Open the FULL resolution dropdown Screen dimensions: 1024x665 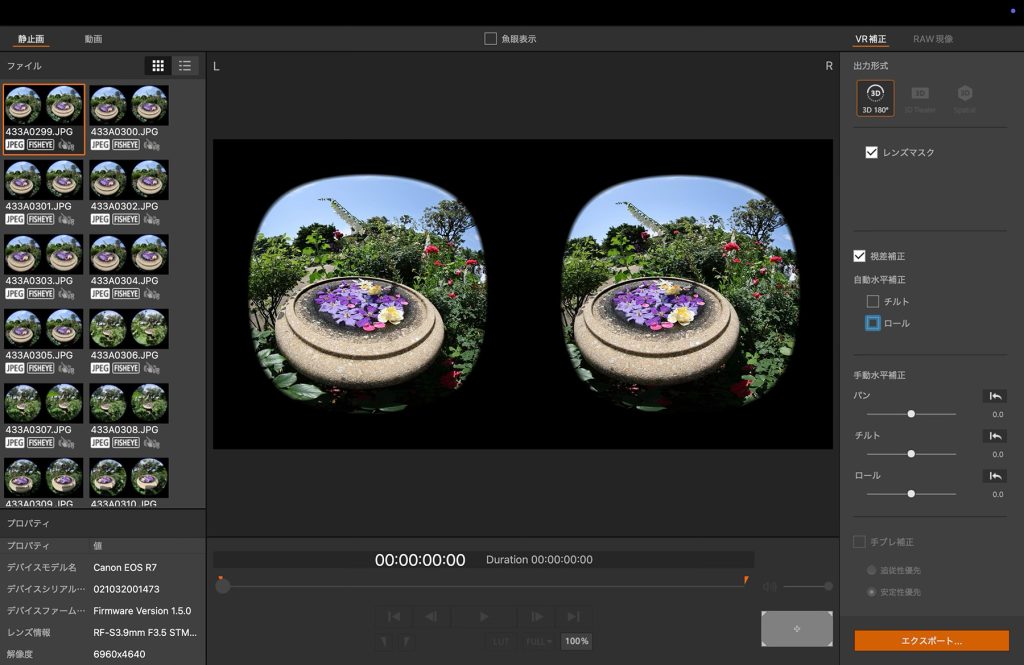click(x=539, y=641)
